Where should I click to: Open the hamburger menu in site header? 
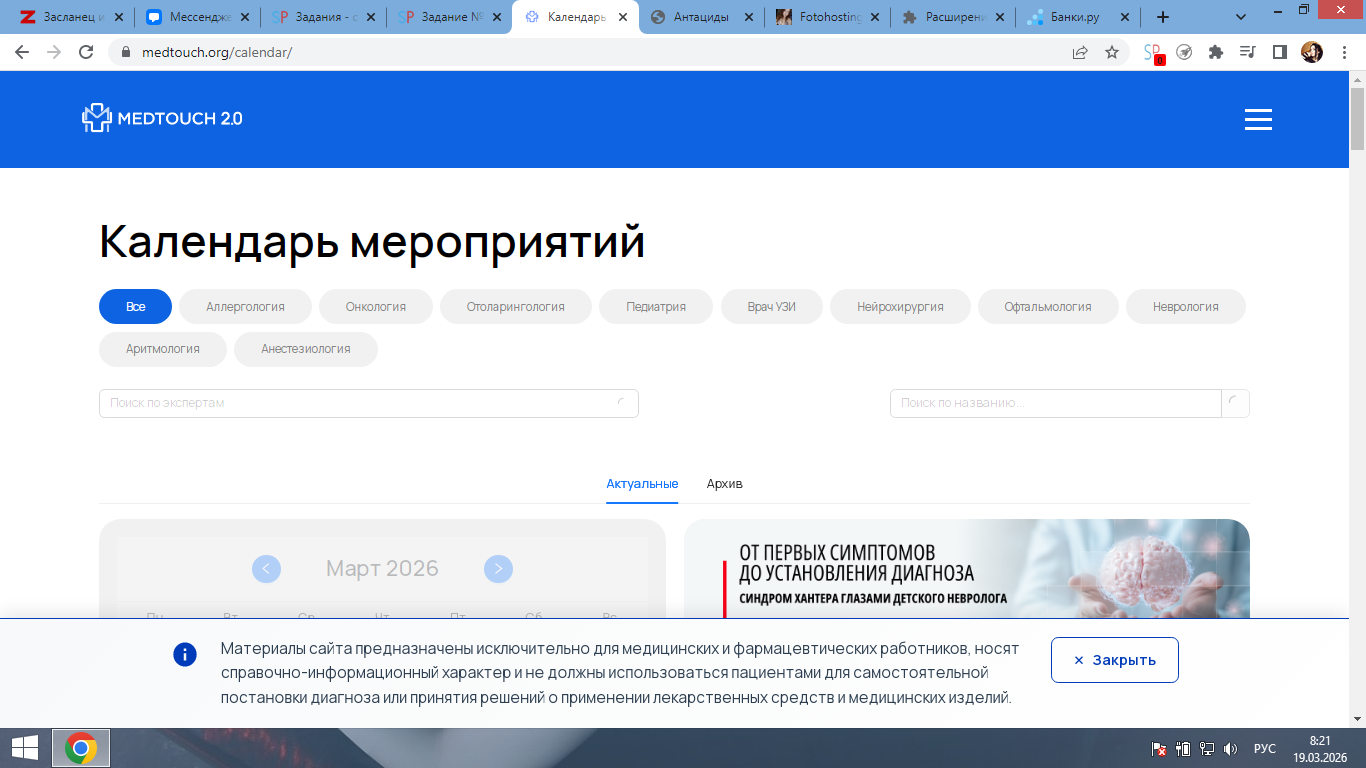pyautogui.click(x=1258, y=119)
